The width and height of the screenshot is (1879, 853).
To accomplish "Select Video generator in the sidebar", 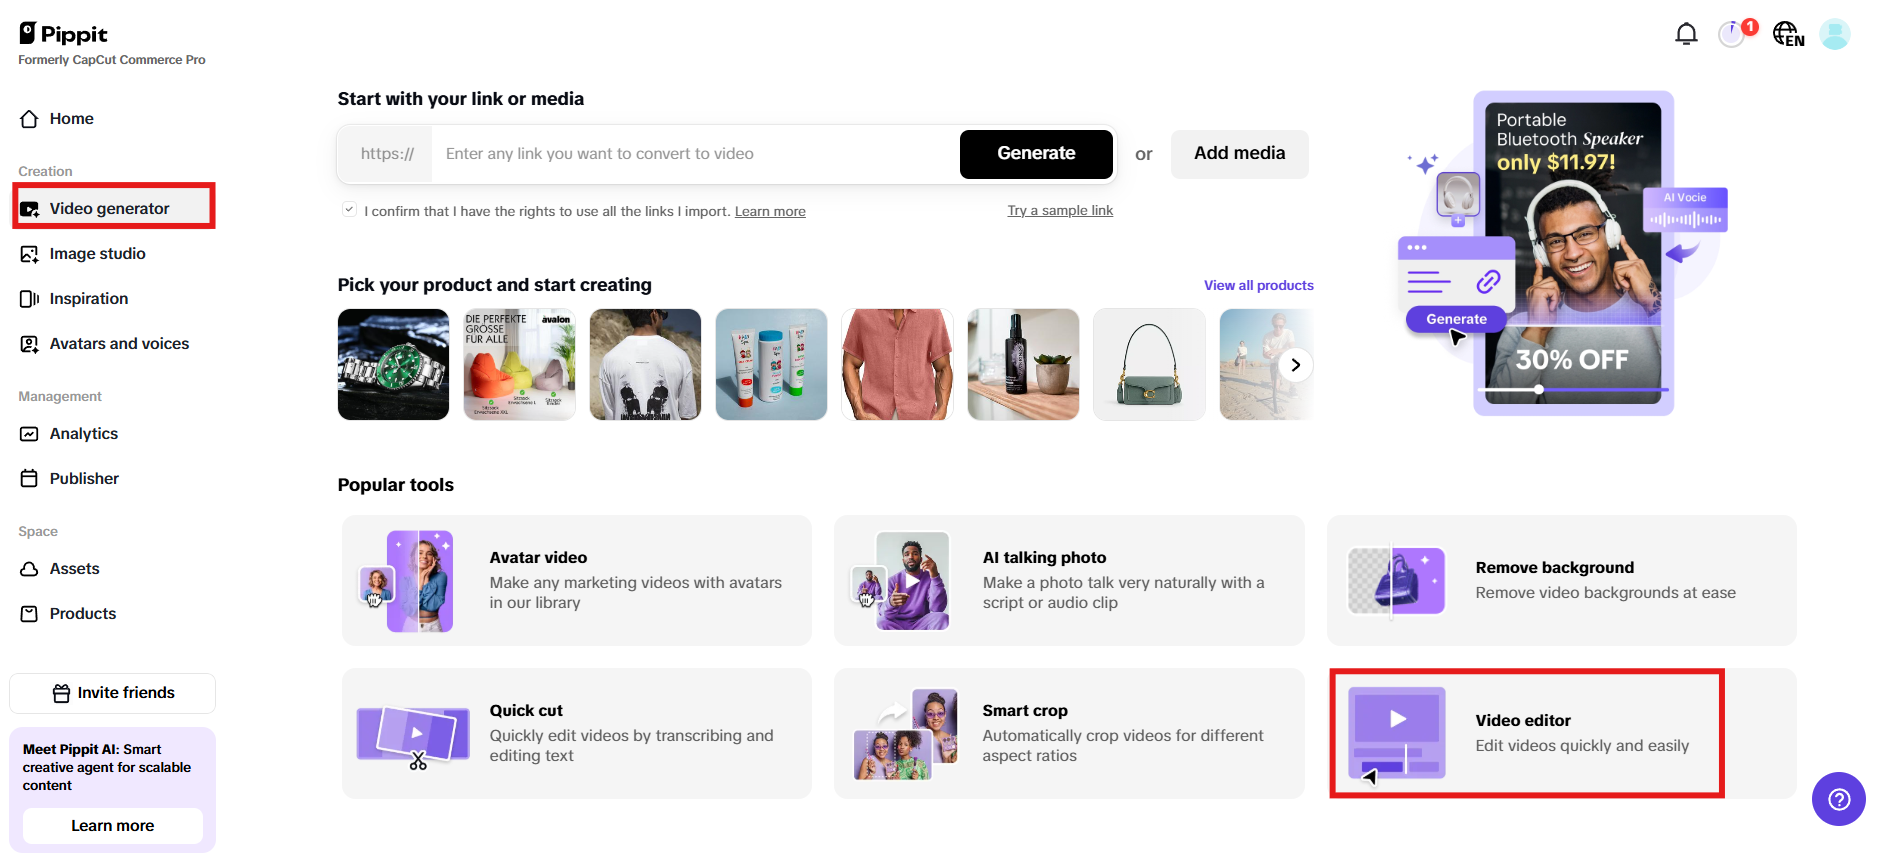I will point(109,207).
